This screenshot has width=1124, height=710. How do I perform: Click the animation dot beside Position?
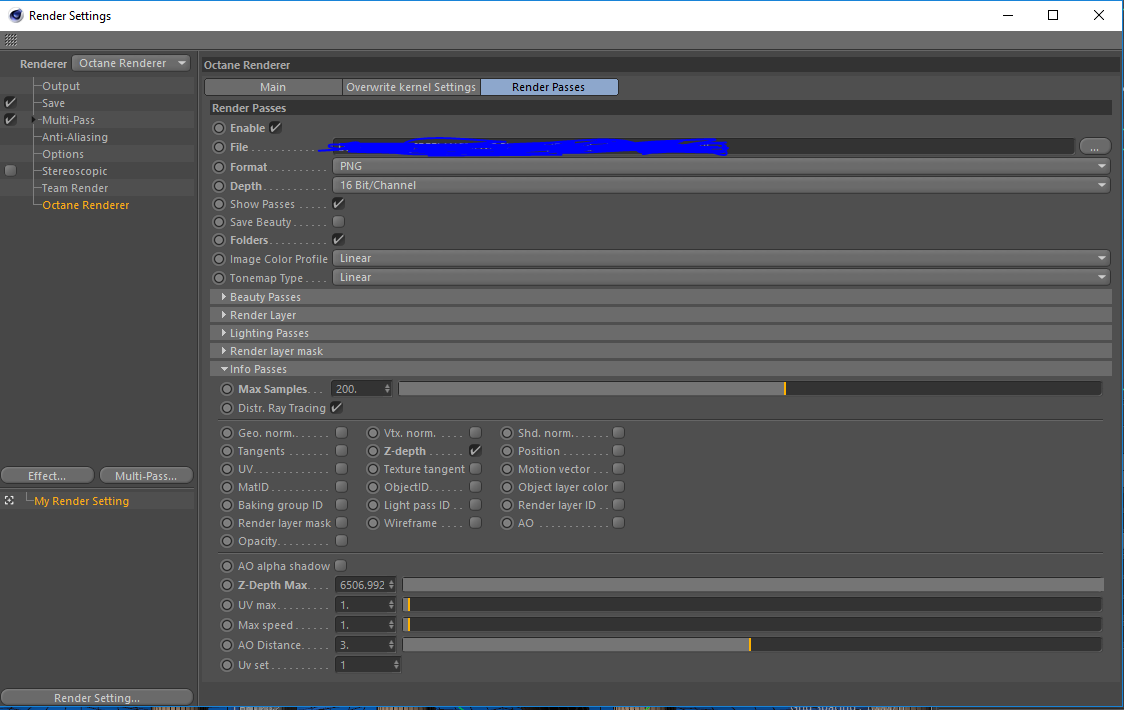507,451
